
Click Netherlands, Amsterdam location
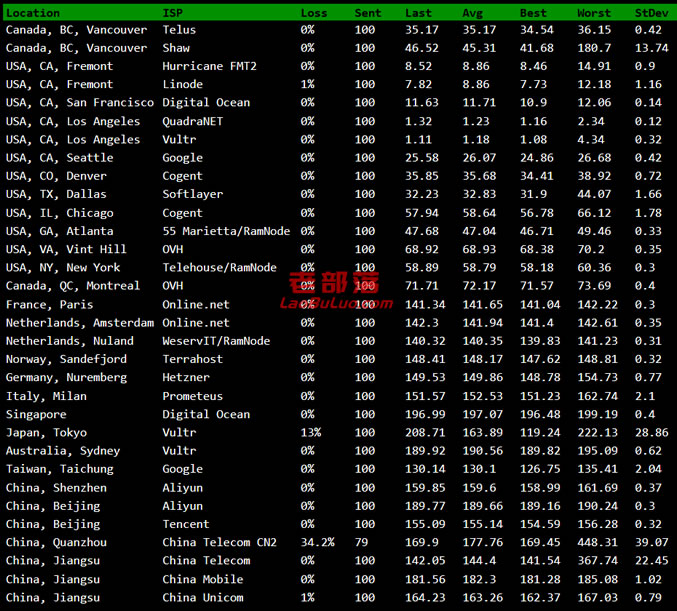[x=80, y=323]
